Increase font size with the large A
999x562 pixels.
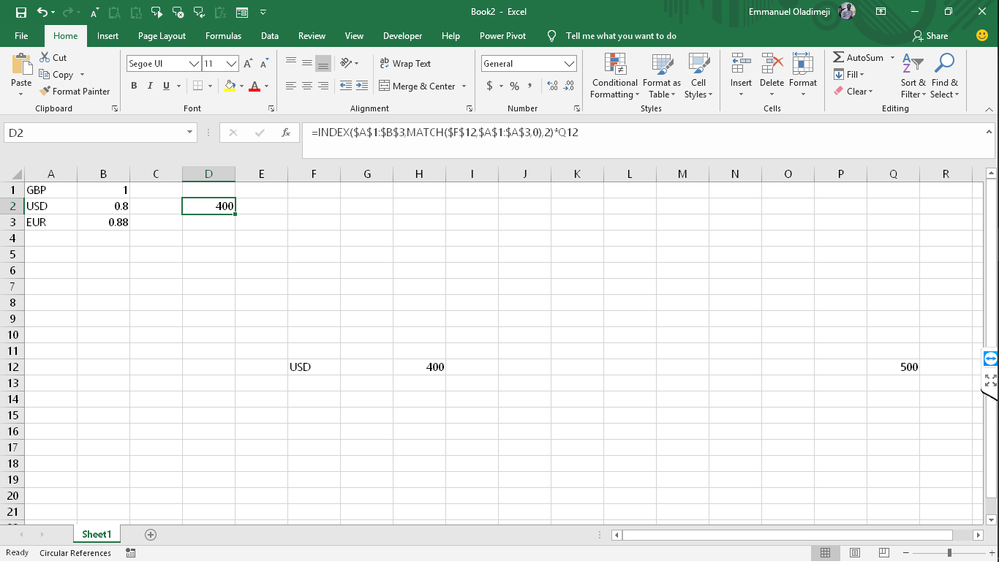[x=248, y=63]
